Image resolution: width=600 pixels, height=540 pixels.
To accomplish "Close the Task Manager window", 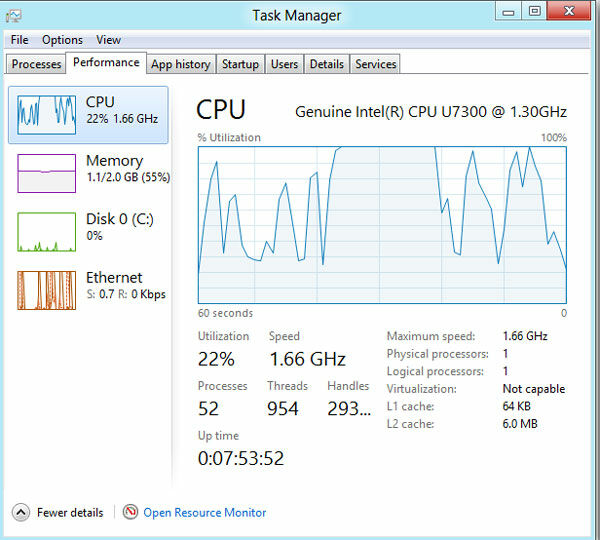I will coord(569,10).
